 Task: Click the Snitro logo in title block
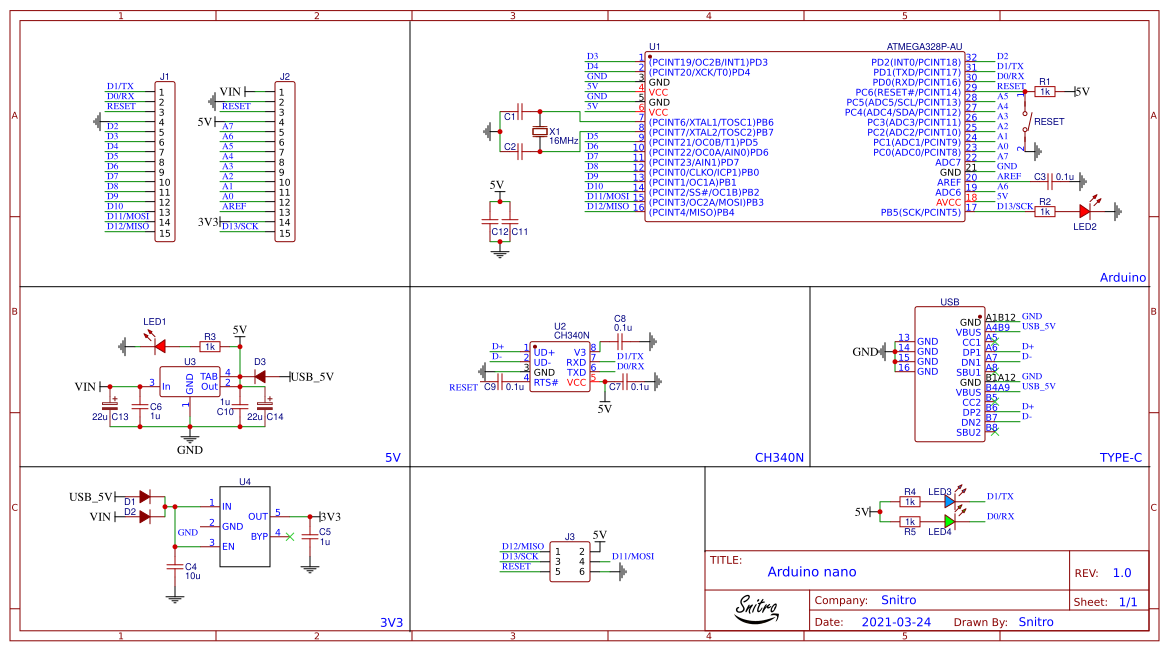coord(756,607)
